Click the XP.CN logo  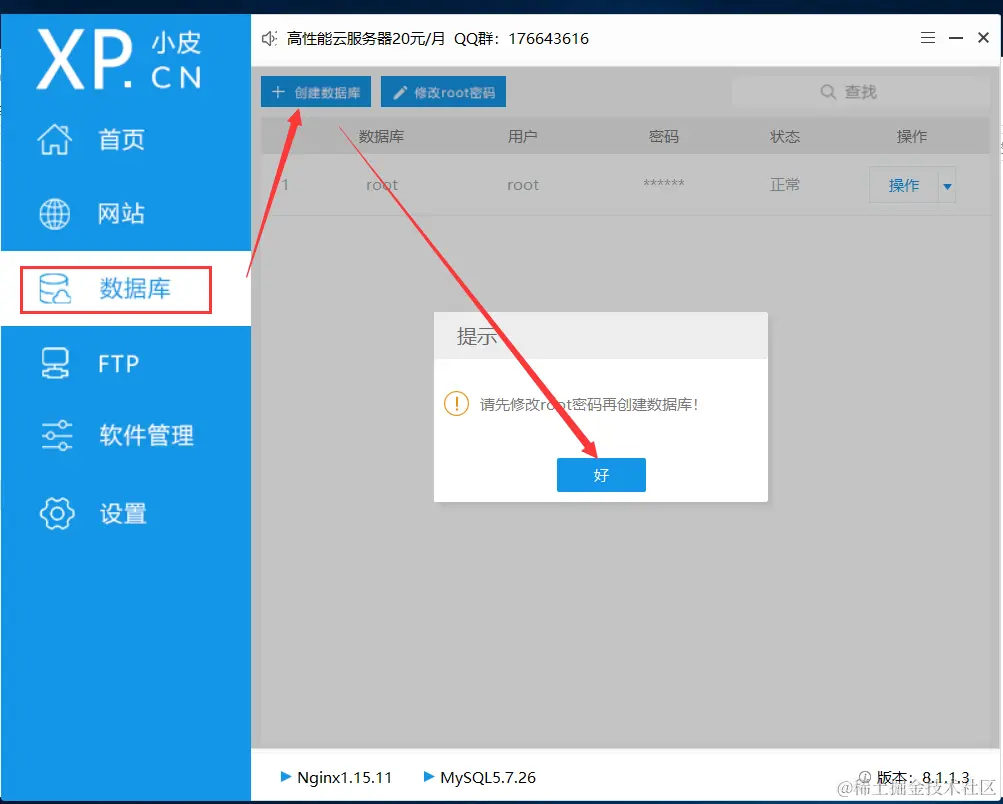(119, 60)
